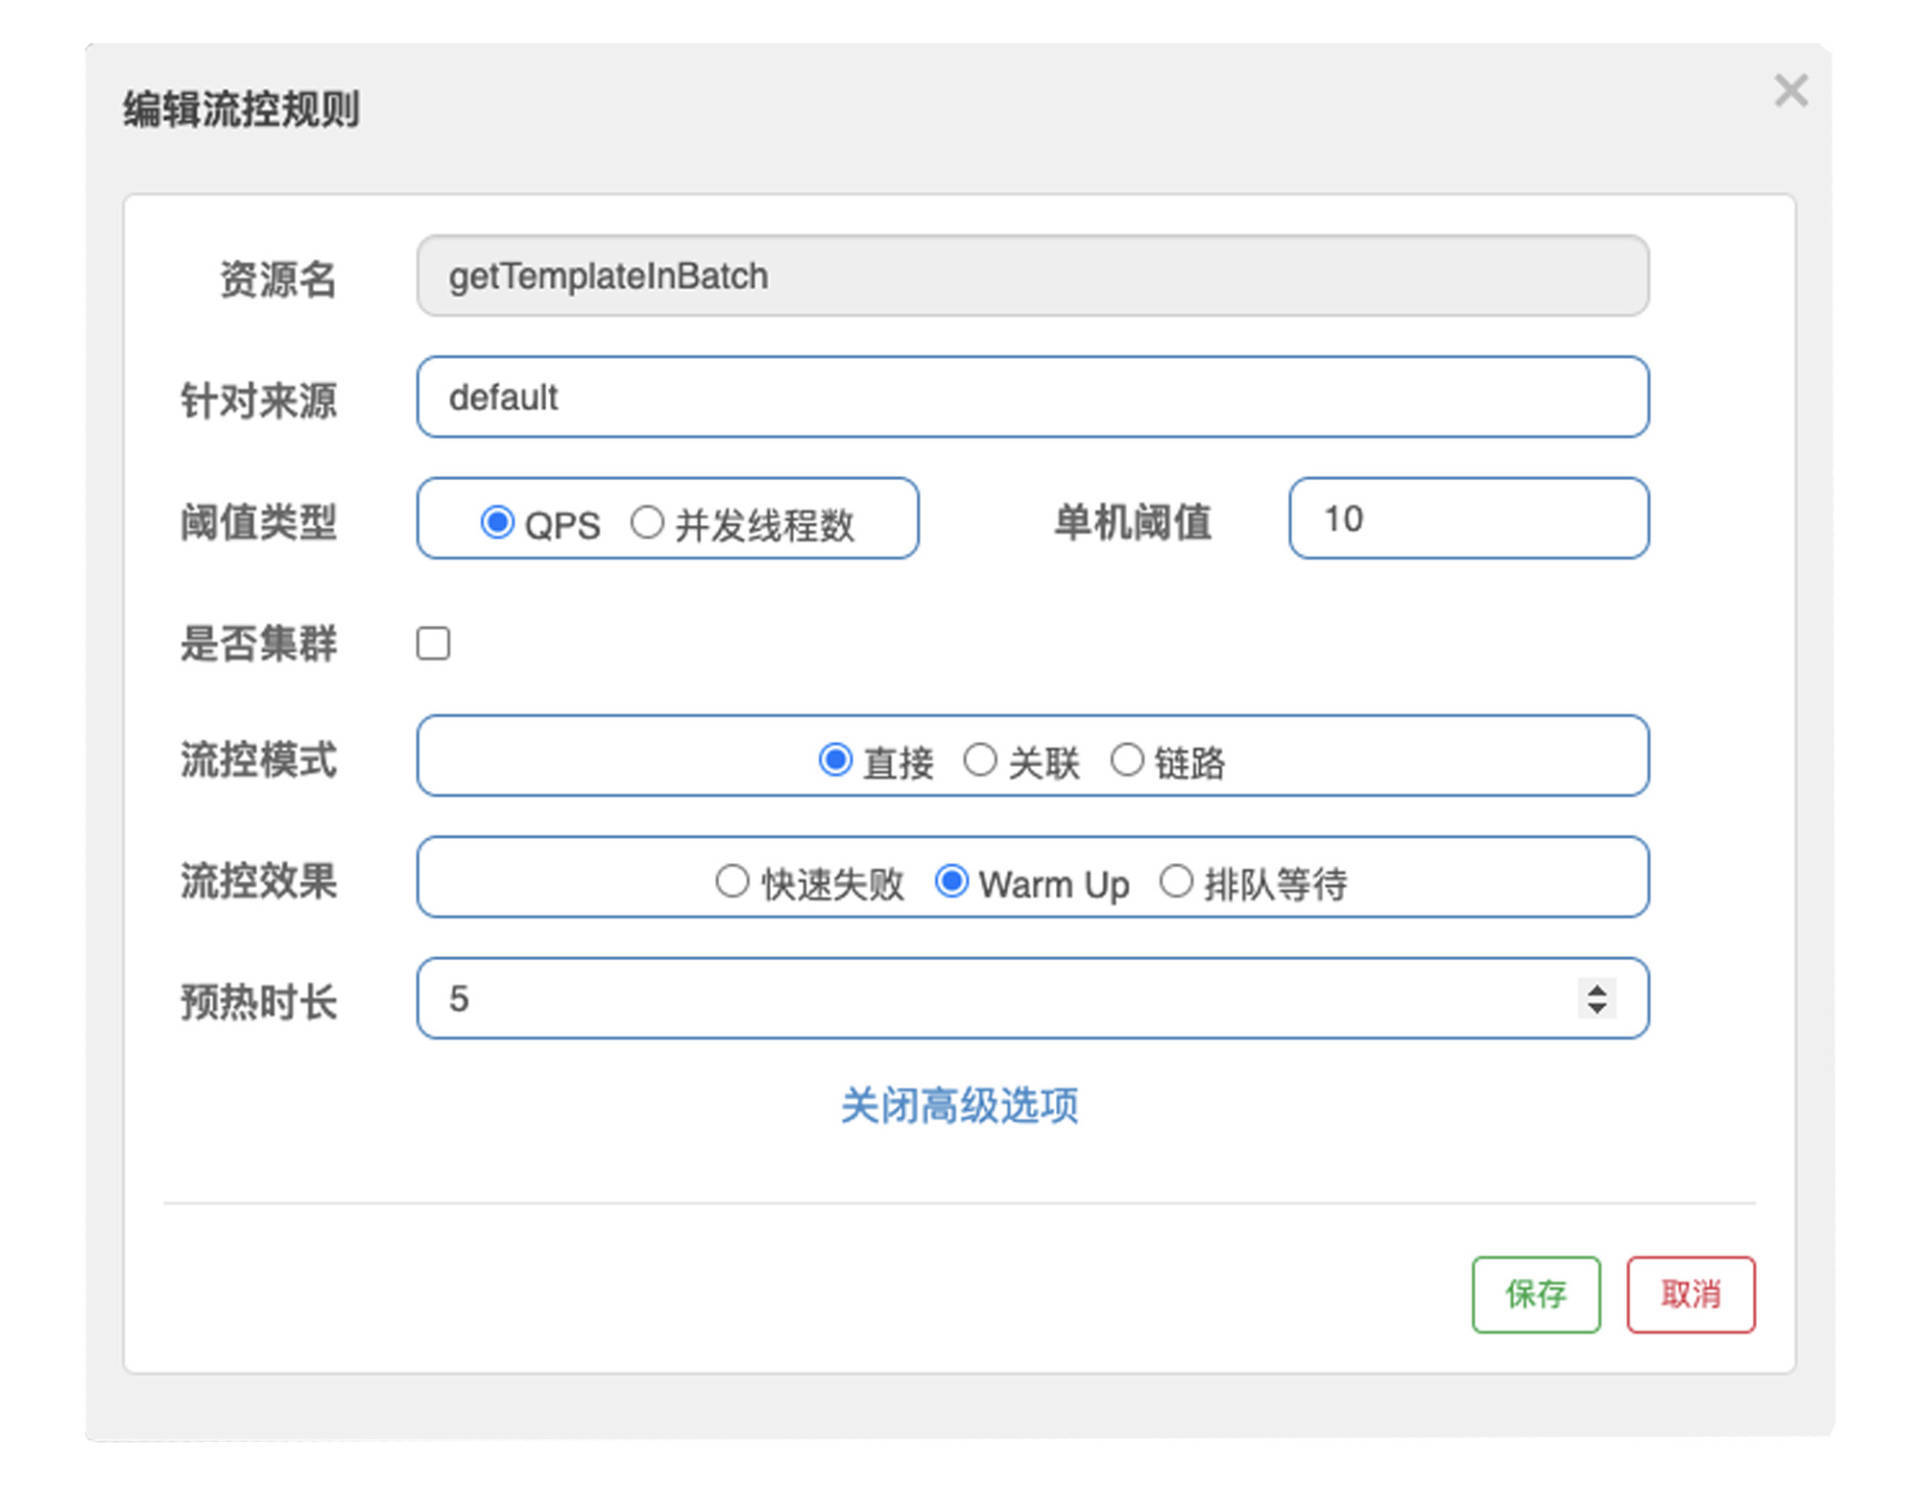Select 快速失败 flow control effect
Viewport: 1920px width, 1486px height.
tap(731, 881)
